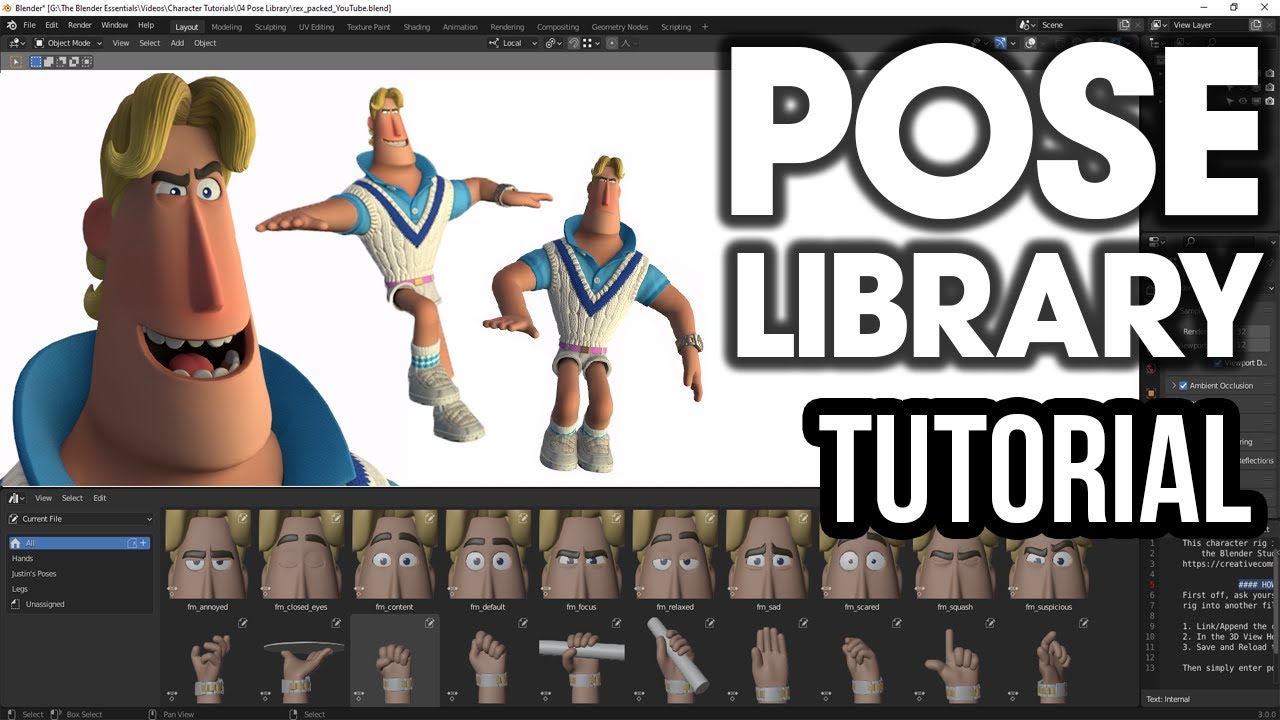The height and width of the screenshot is (720, 1280).
Task: Select the fm_focus pose thumbnail
Action: pos(582,555)
